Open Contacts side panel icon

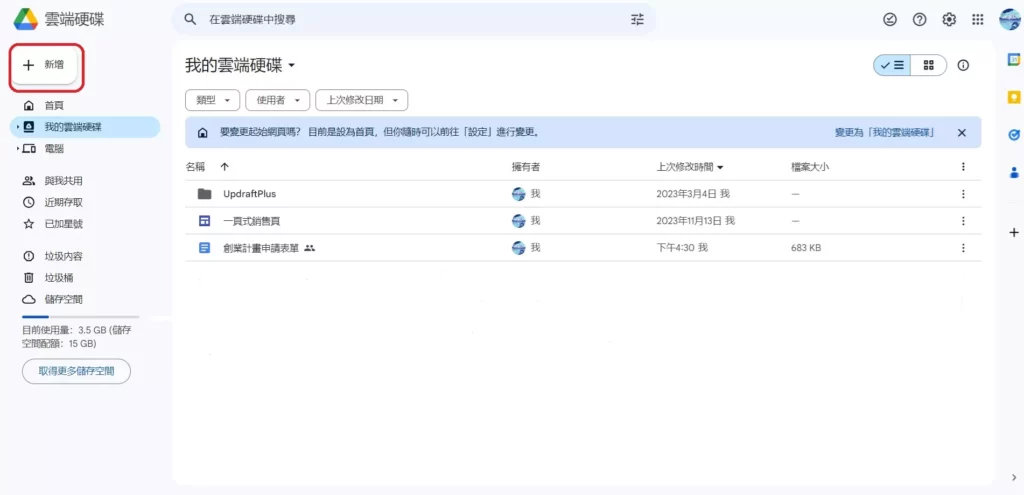point(1014,172)
